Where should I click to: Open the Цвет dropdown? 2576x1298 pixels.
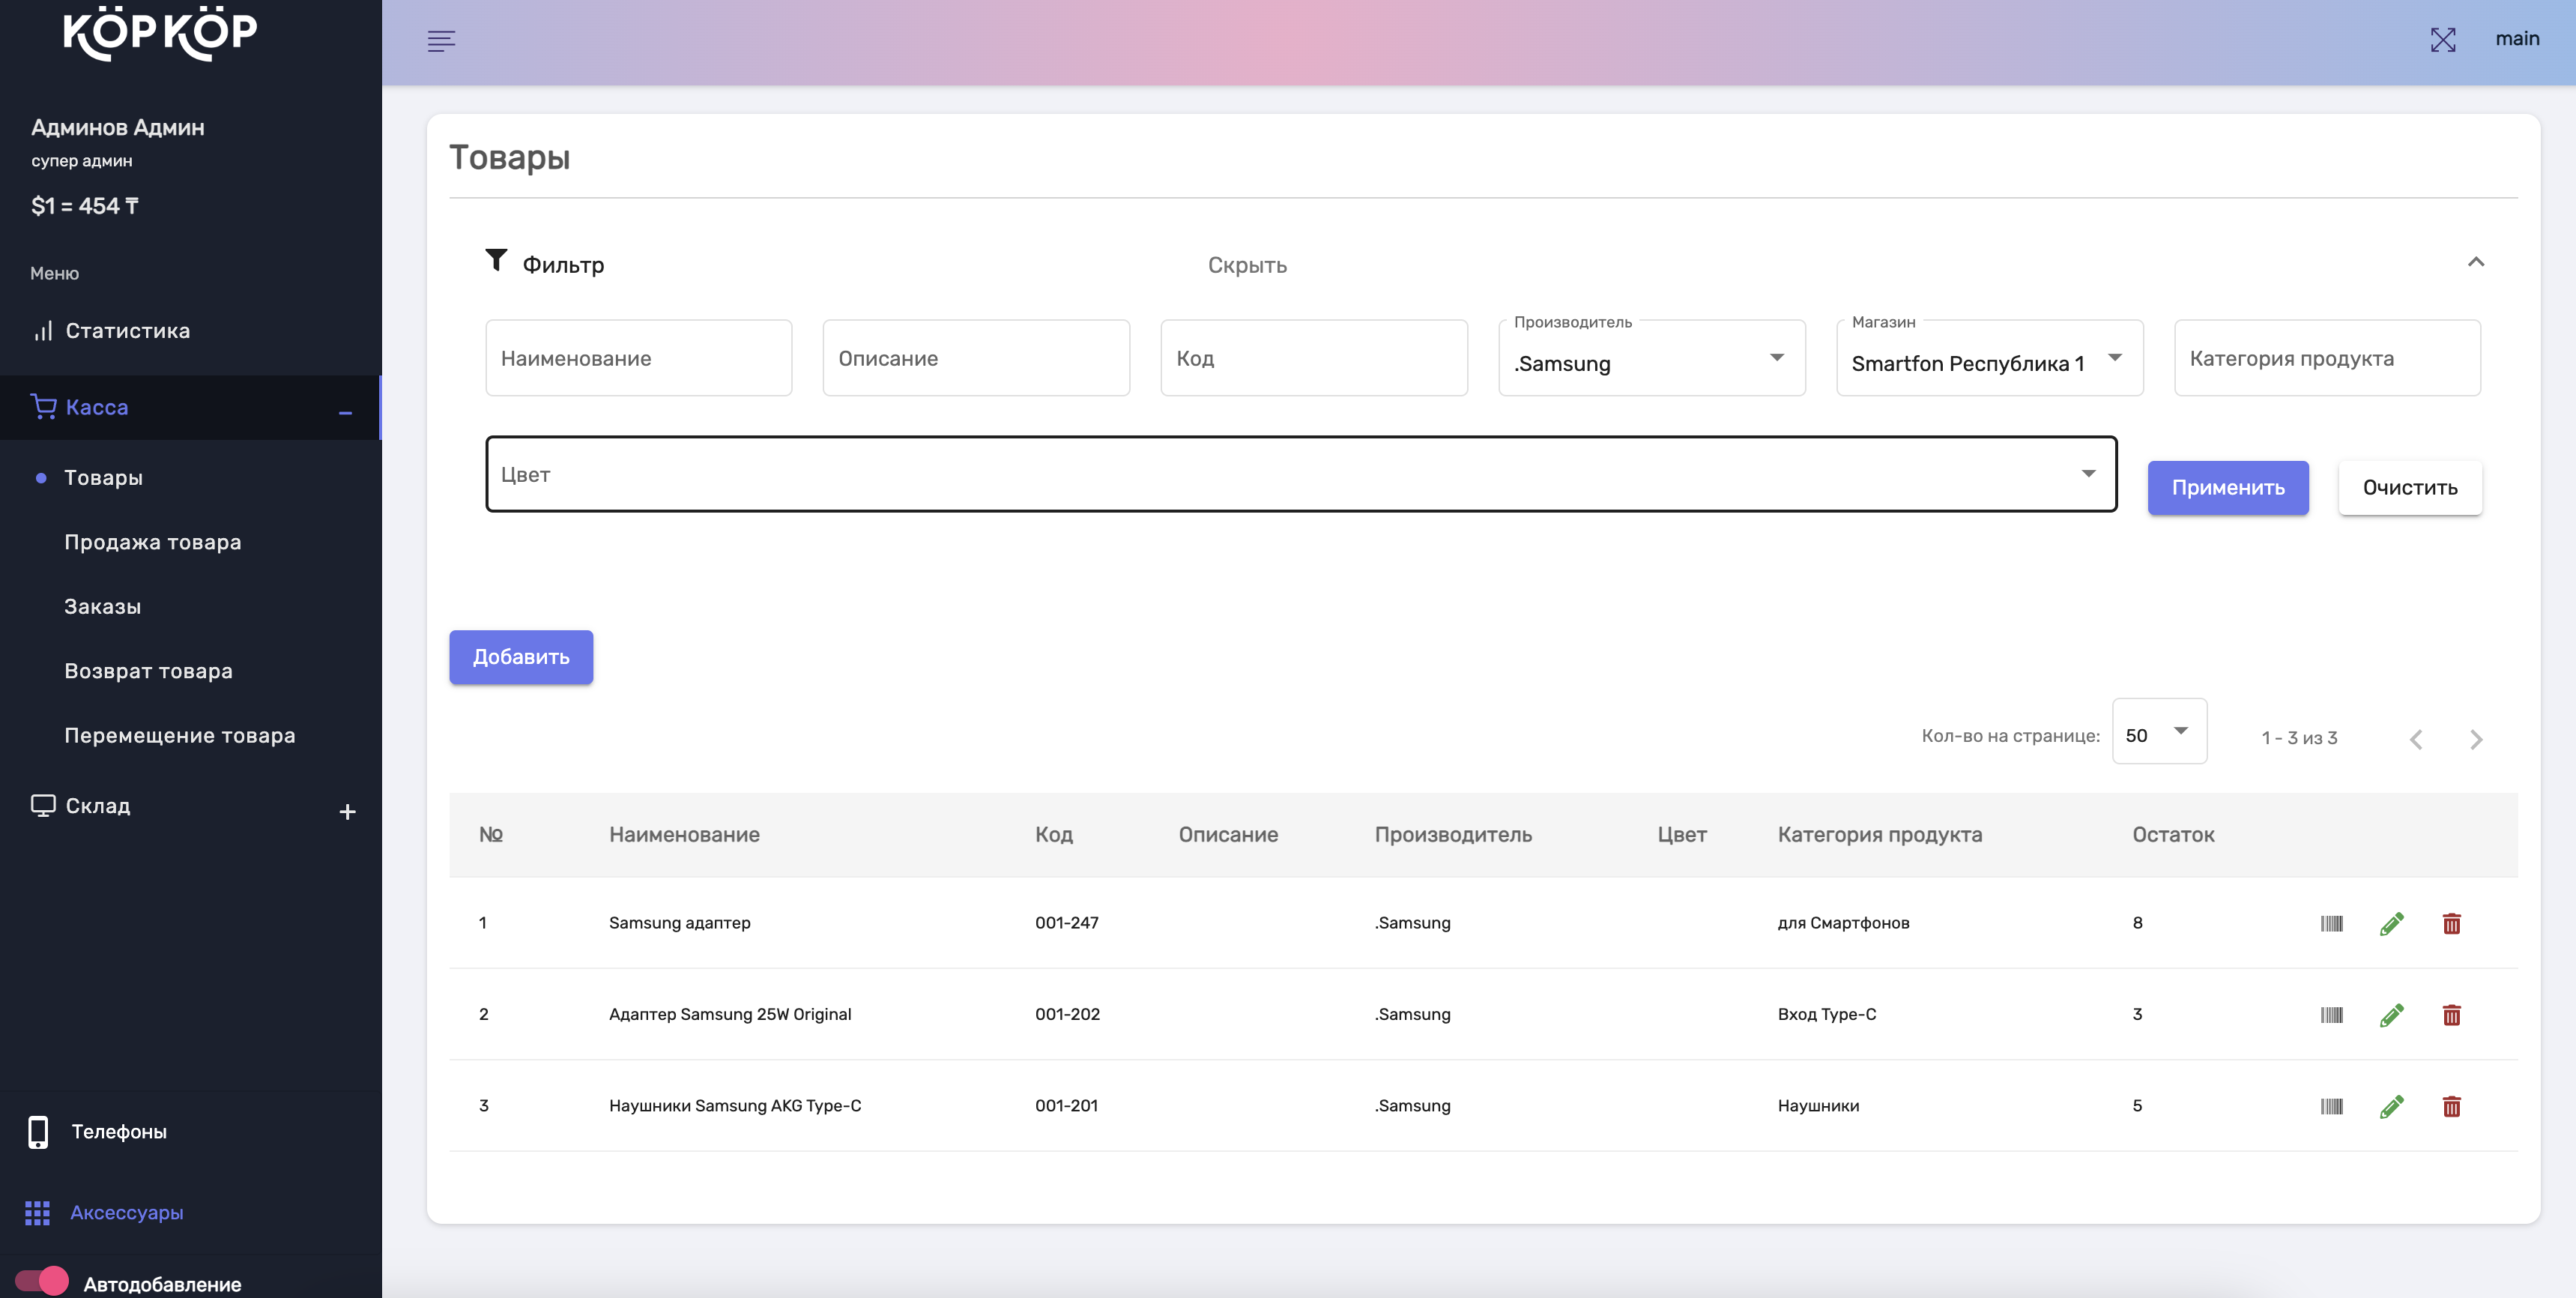1300,474
